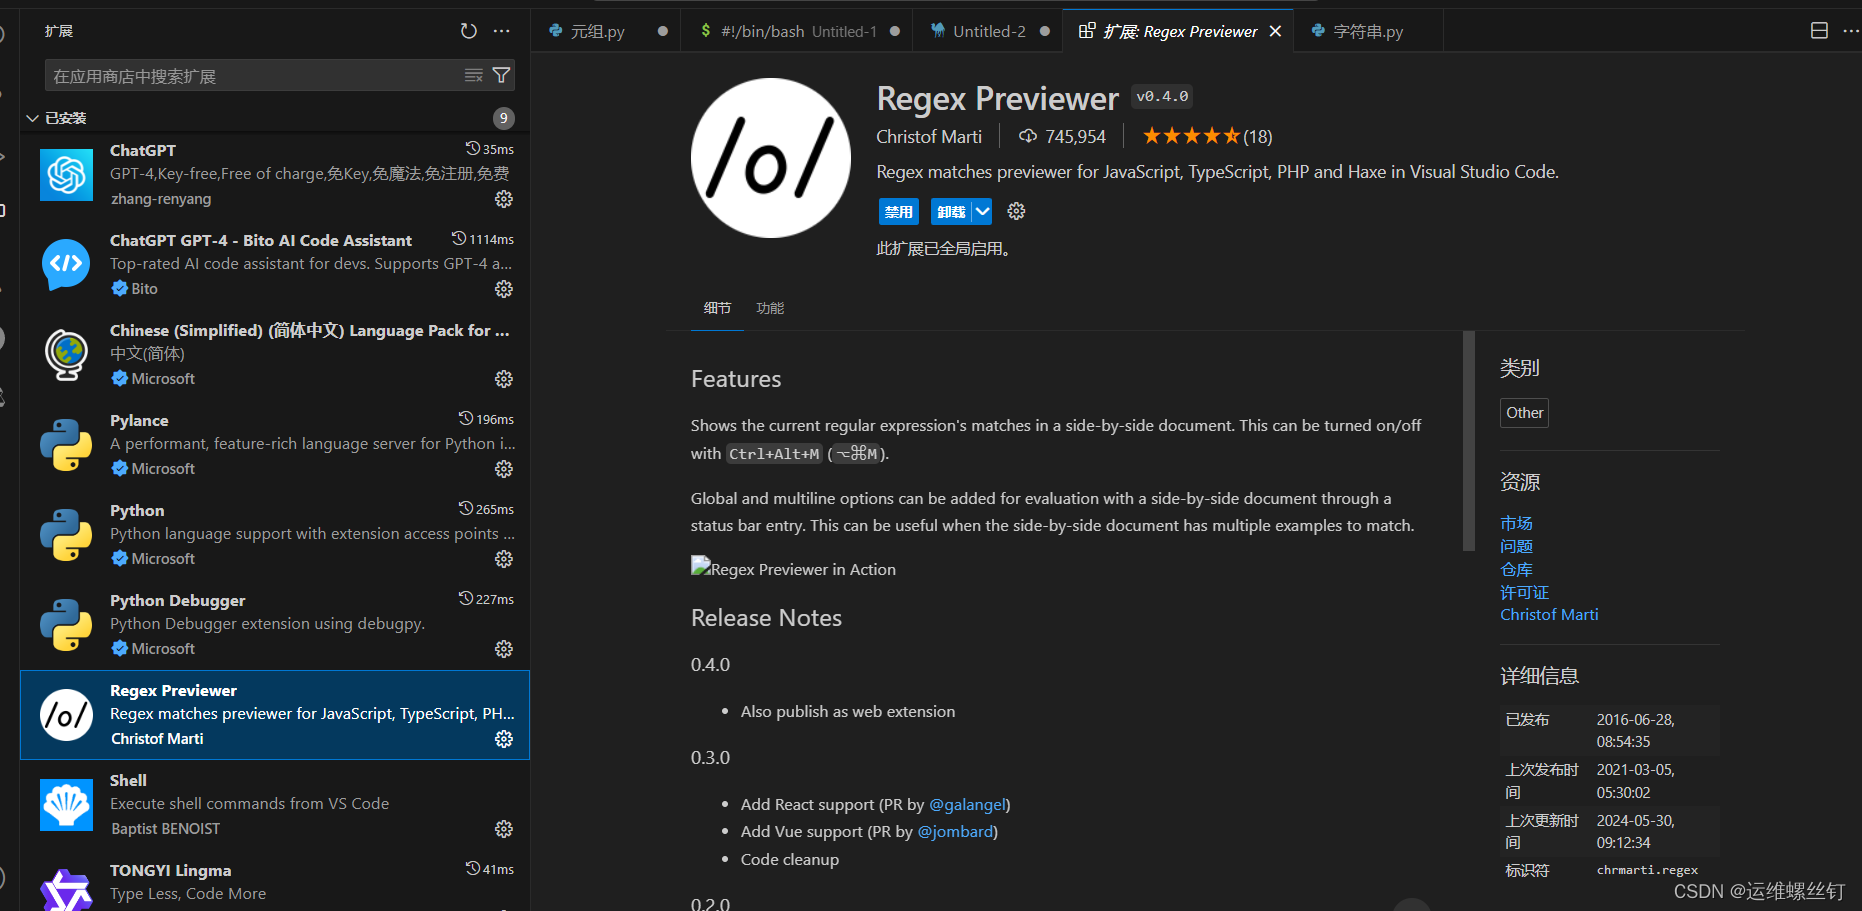Open the 许可证 license link
This screenshot has width=1862, height=911.
[1524, 592]
